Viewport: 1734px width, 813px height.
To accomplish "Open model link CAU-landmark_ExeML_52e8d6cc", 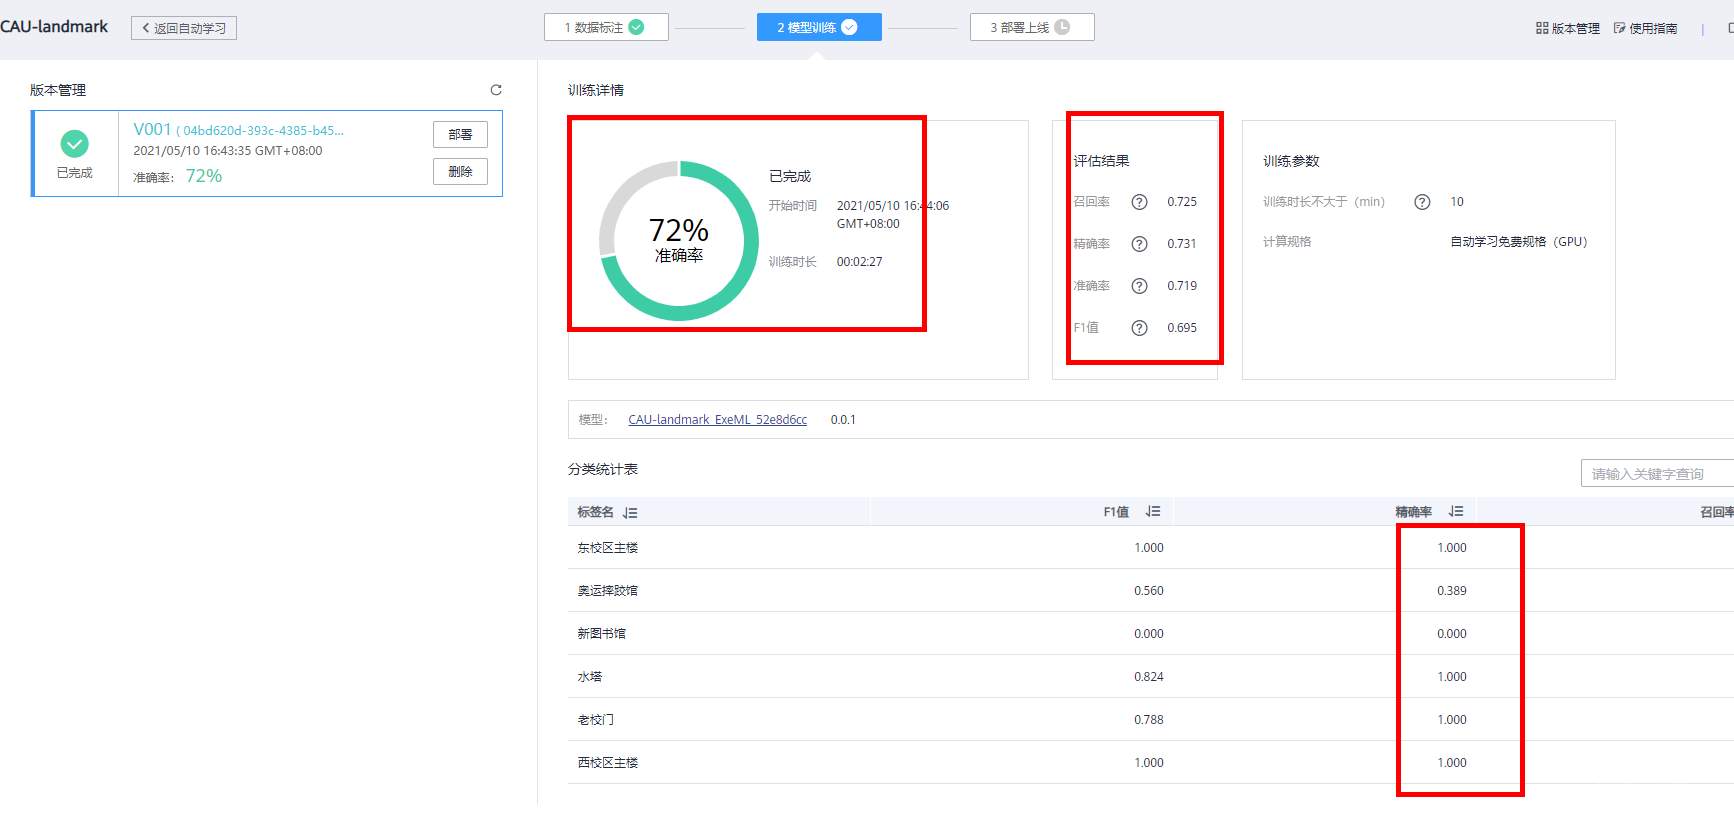I will (x=717, y=420).
